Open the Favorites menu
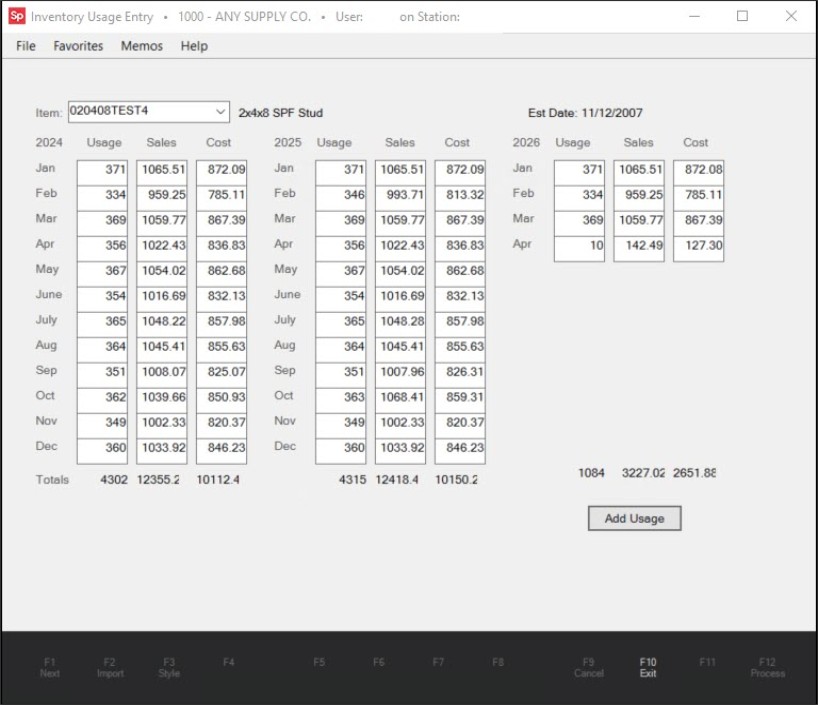Image resolution: width=818 pixels, height=705 pixels. coord(78,46)
